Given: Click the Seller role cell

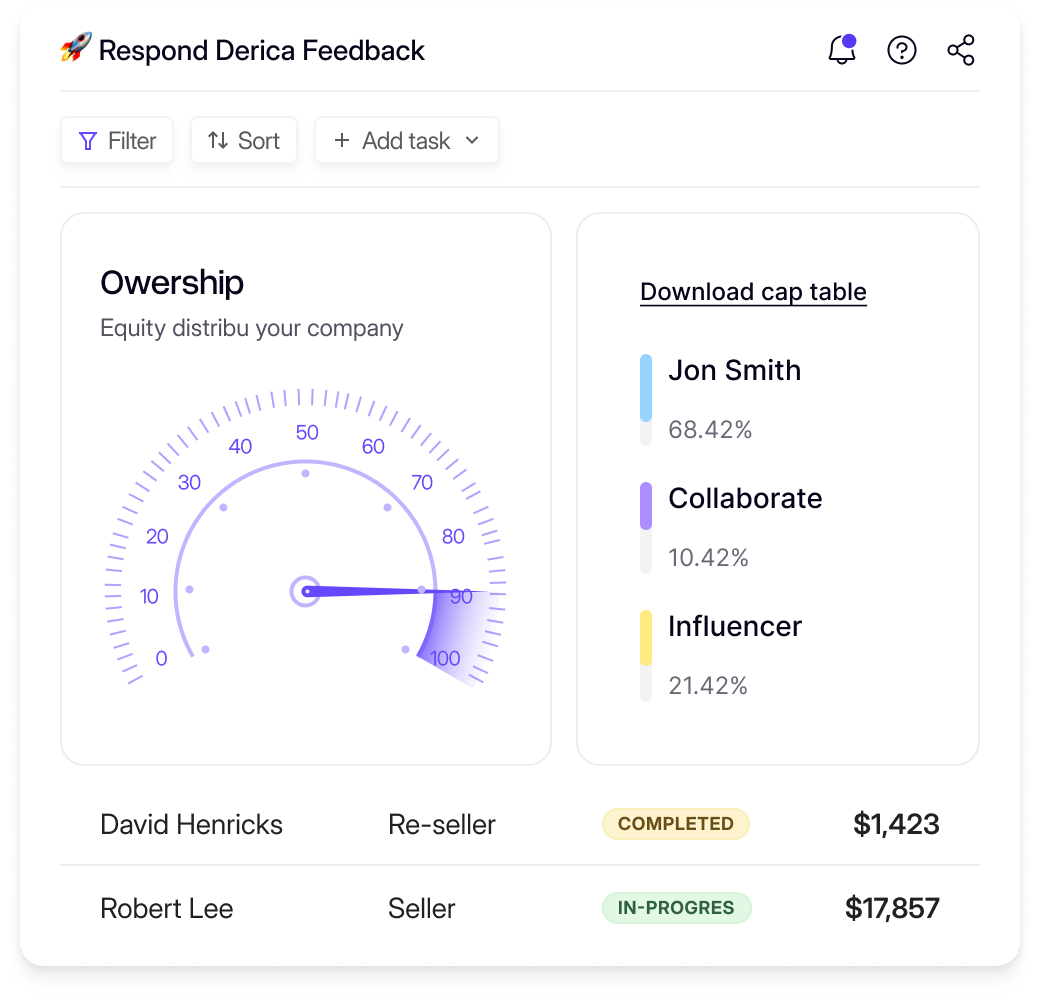Looking at the screenshot, I should pyautogui.click(x=421, y=908).
